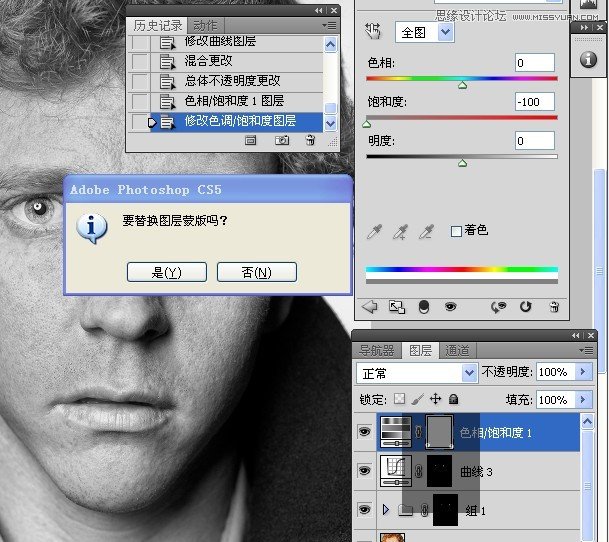Open the info panel icon
The height and width of the screenshot is (542, 609).
tap(588, 59)
